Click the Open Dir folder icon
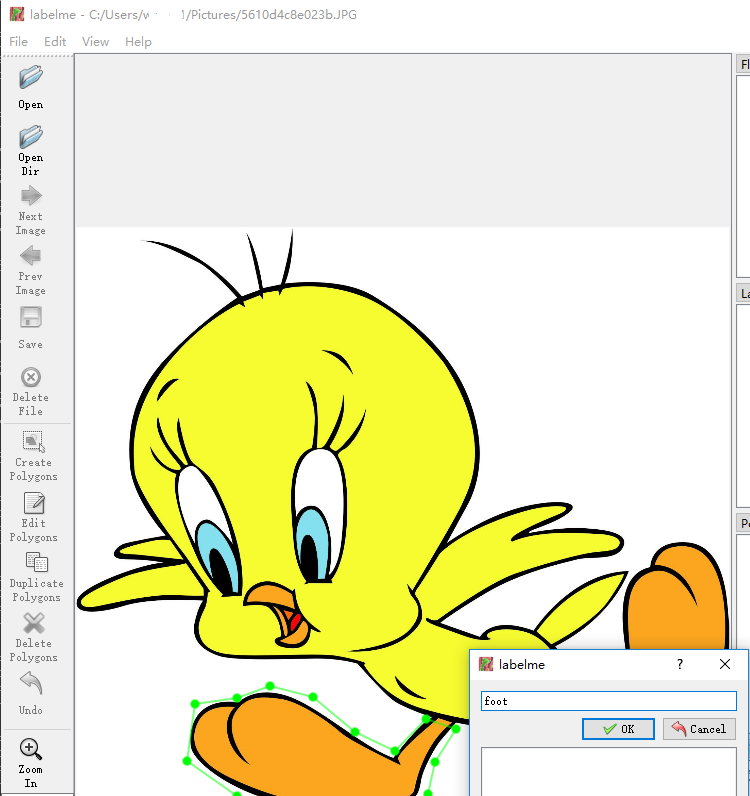The image size is (750, 796). (30, 137)
